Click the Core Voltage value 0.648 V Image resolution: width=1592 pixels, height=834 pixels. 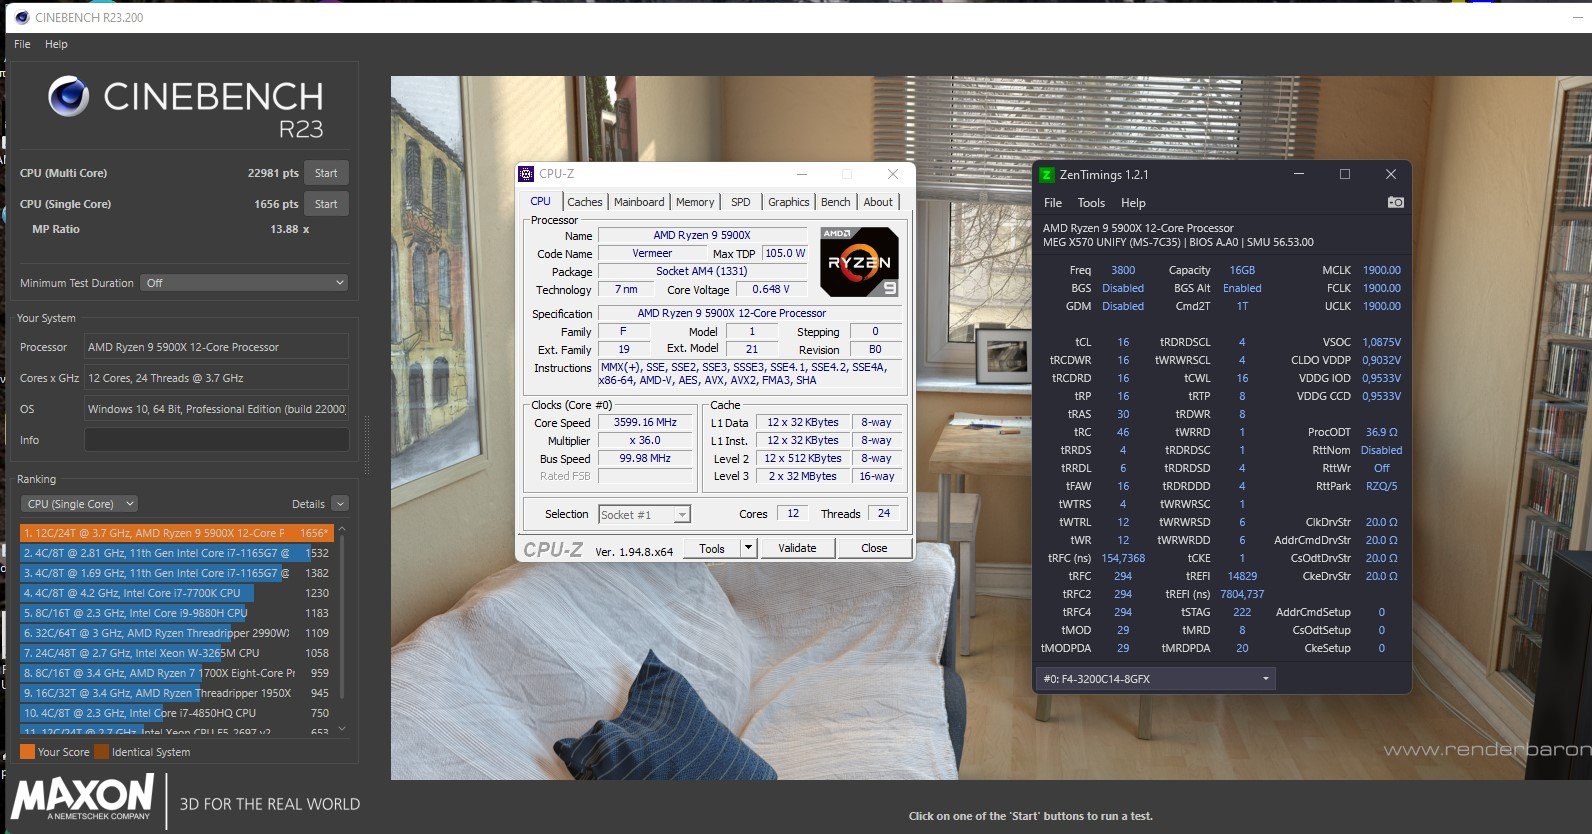coord(770,289)
